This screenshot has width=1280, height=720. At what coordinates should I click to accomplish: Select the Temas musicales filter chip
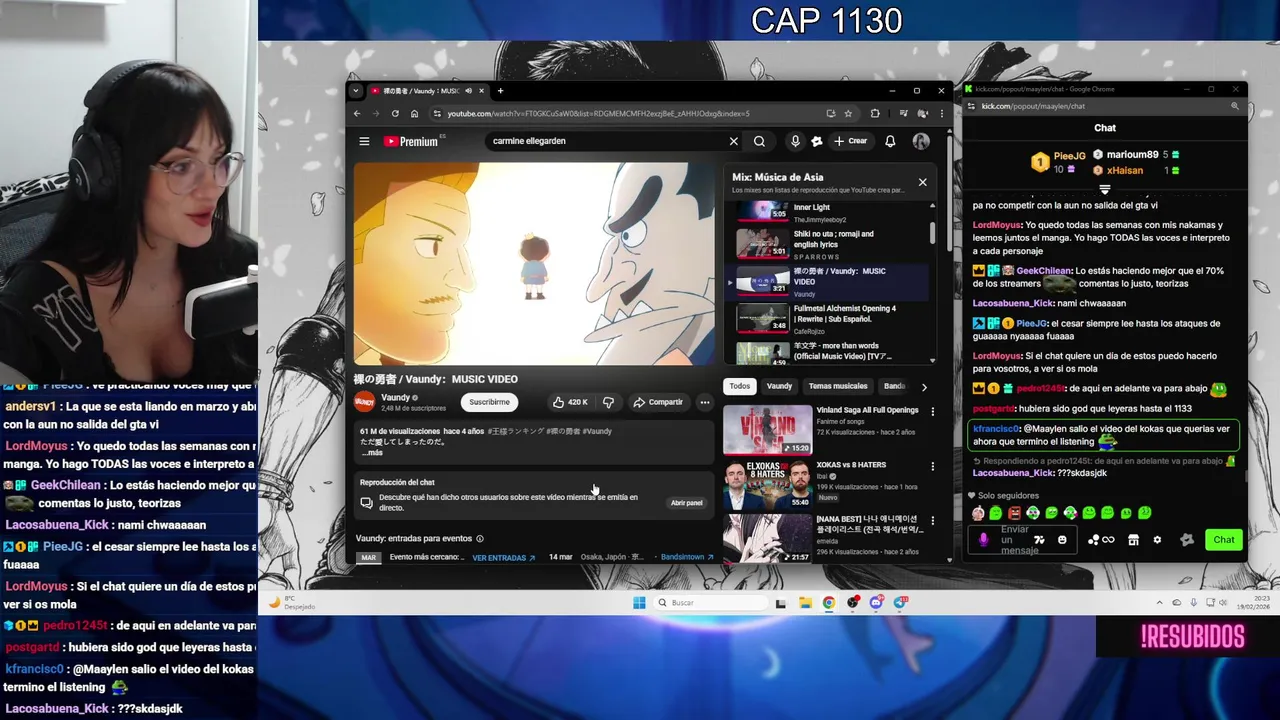click(x=838, y=386)
